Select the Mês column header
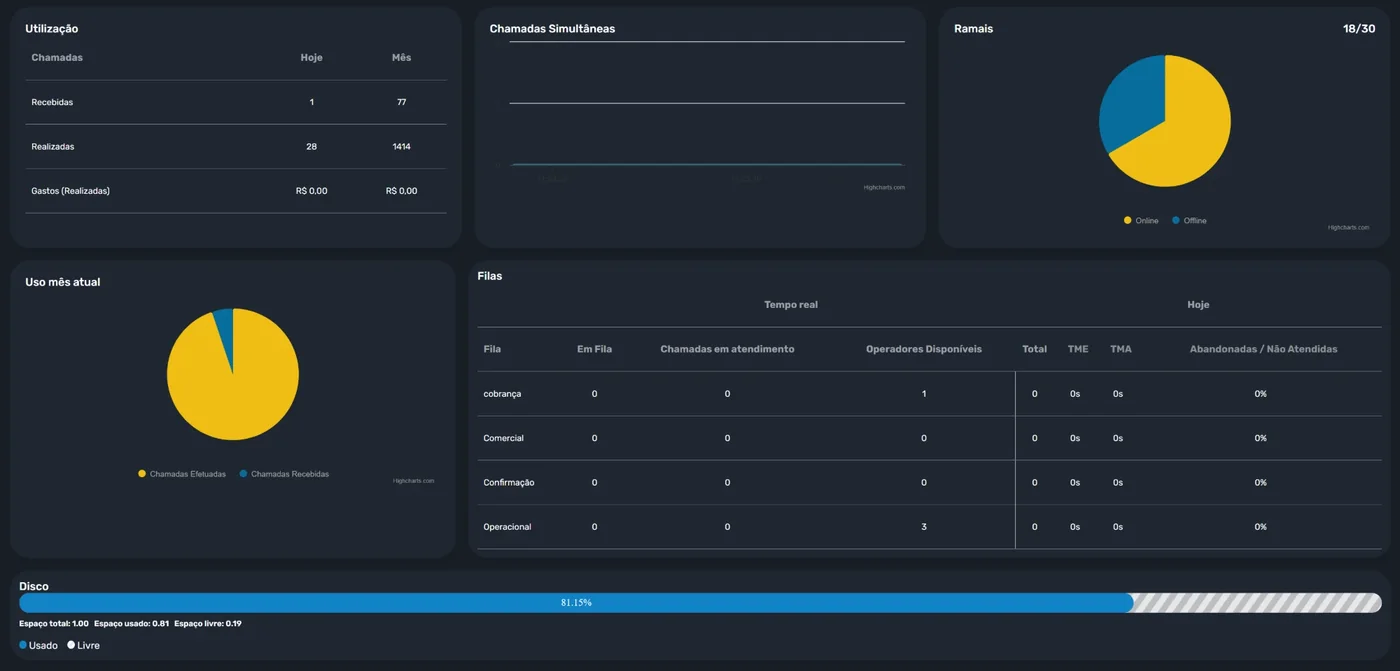This screenshot has height=671, width=1400. [x=401, y=57]
